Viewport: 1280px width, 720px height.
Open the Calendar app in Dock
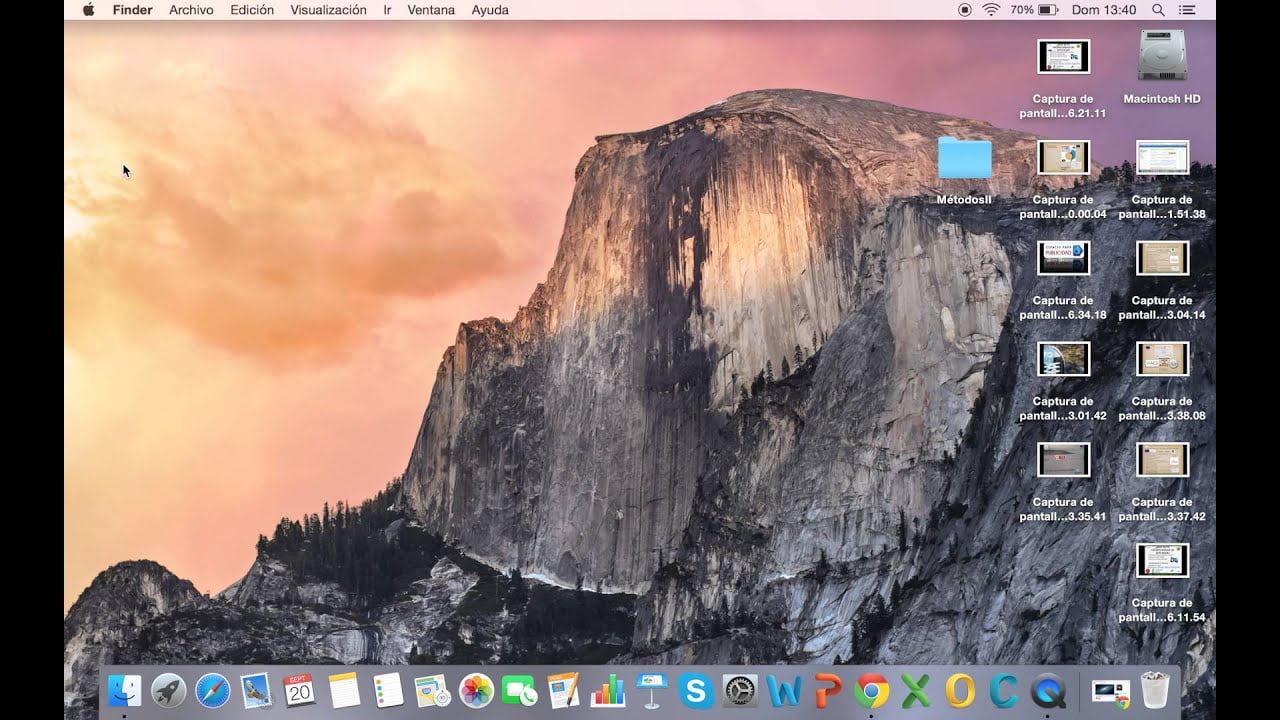[299, 690]
